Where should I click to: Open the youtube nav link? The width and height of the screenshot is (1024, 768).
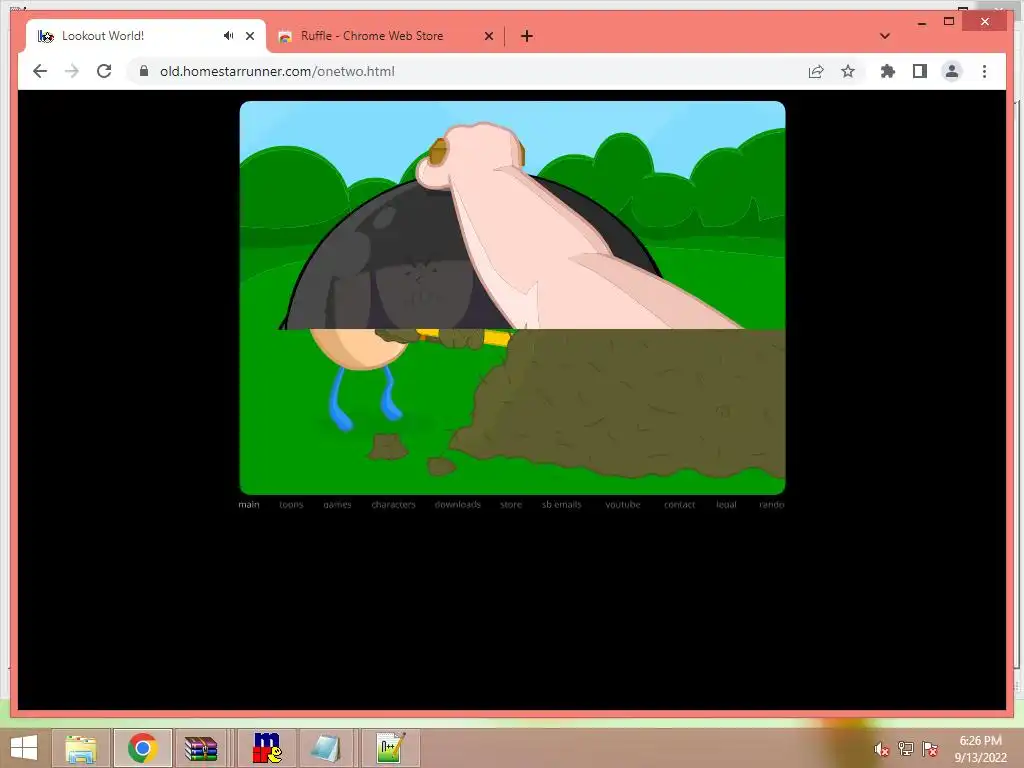point(622,504)
